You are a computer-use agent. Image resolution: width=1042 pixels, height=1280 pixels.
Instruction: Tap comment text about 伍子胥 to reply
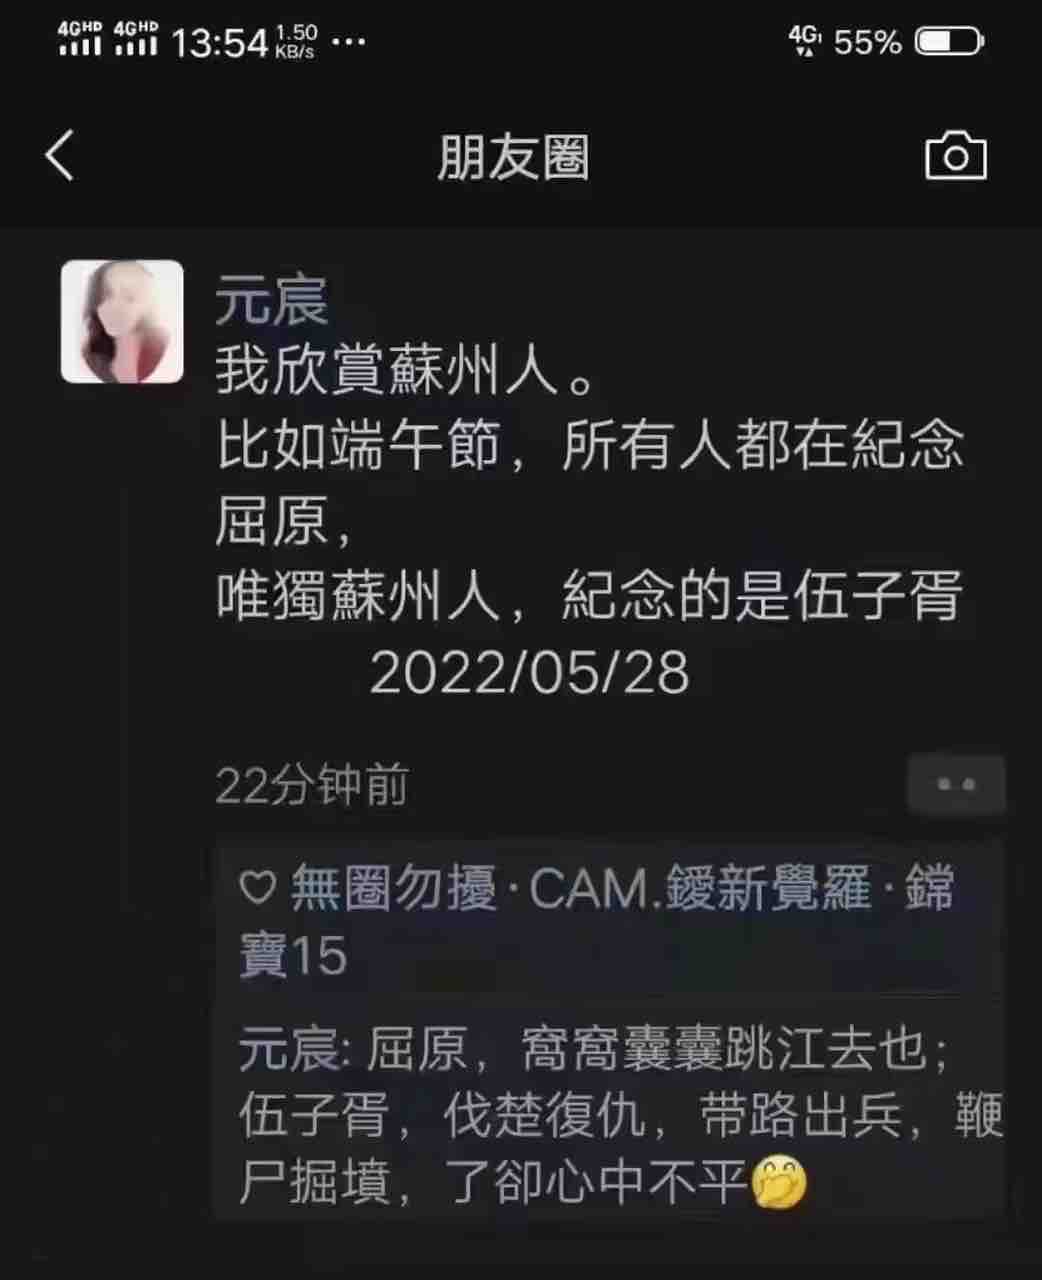click(620, 1116)
